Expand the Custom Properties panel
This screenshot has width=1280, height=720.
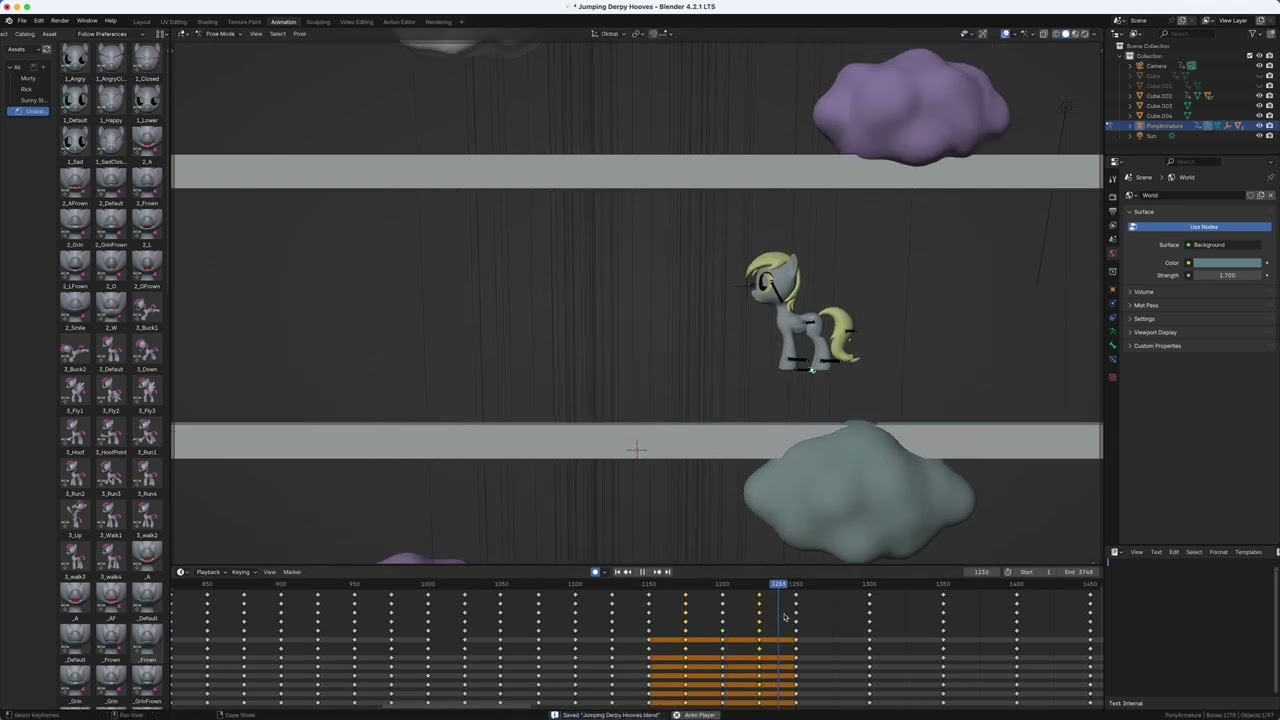(1156, 346)
